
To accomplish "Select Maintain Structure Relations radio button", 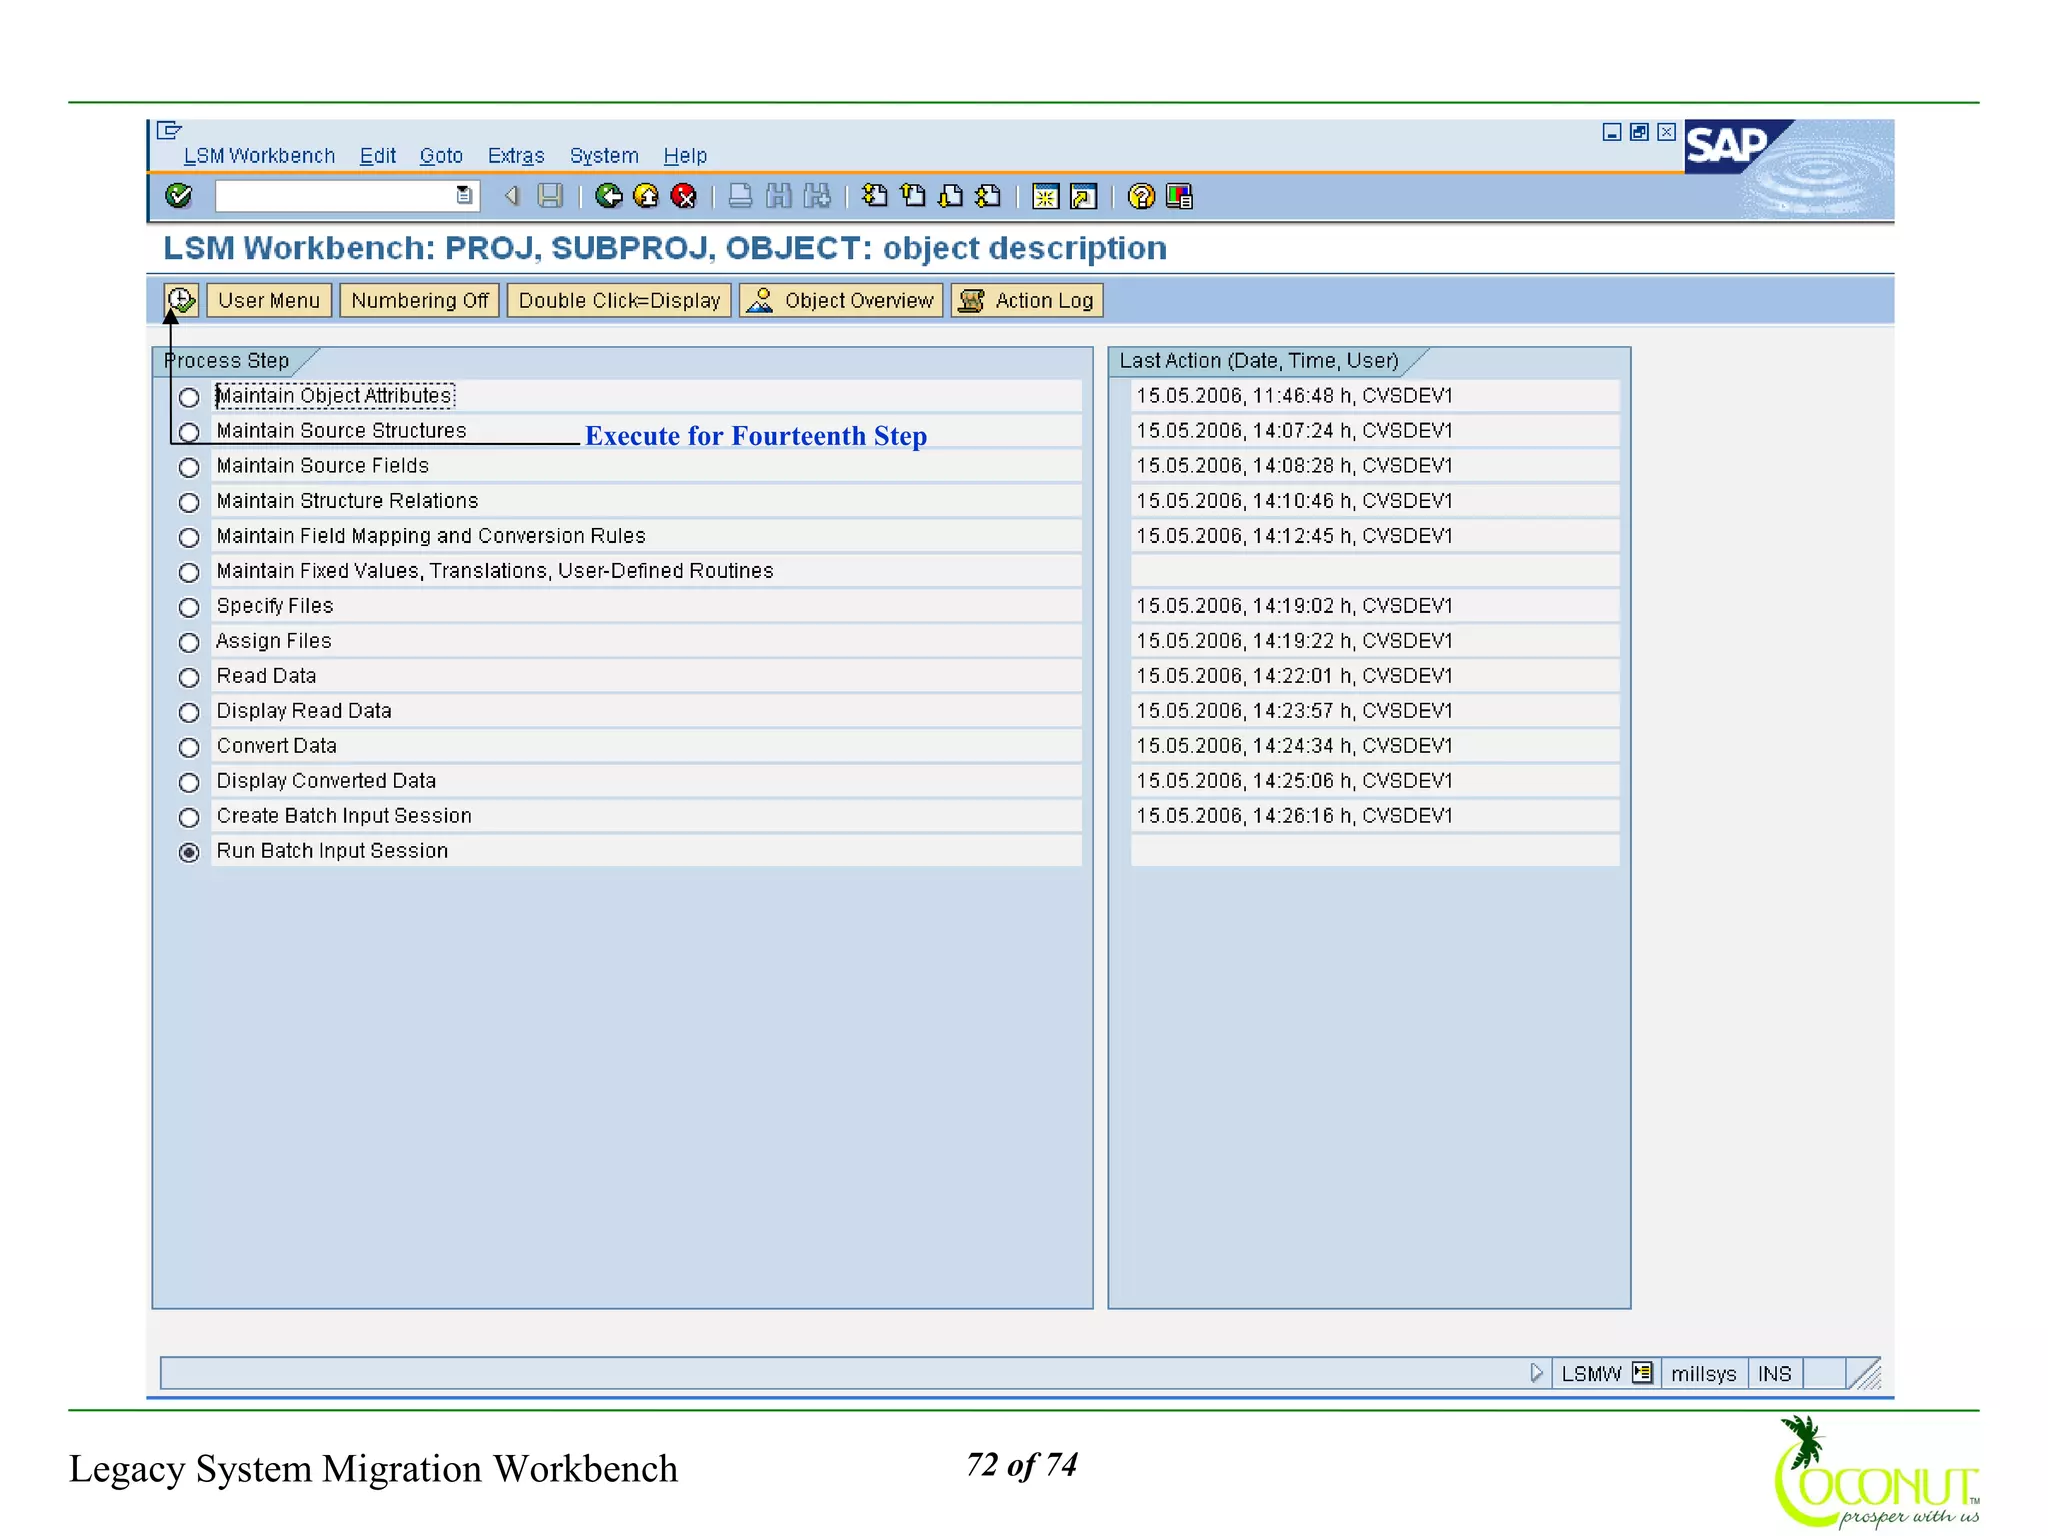I will point(189,502).
